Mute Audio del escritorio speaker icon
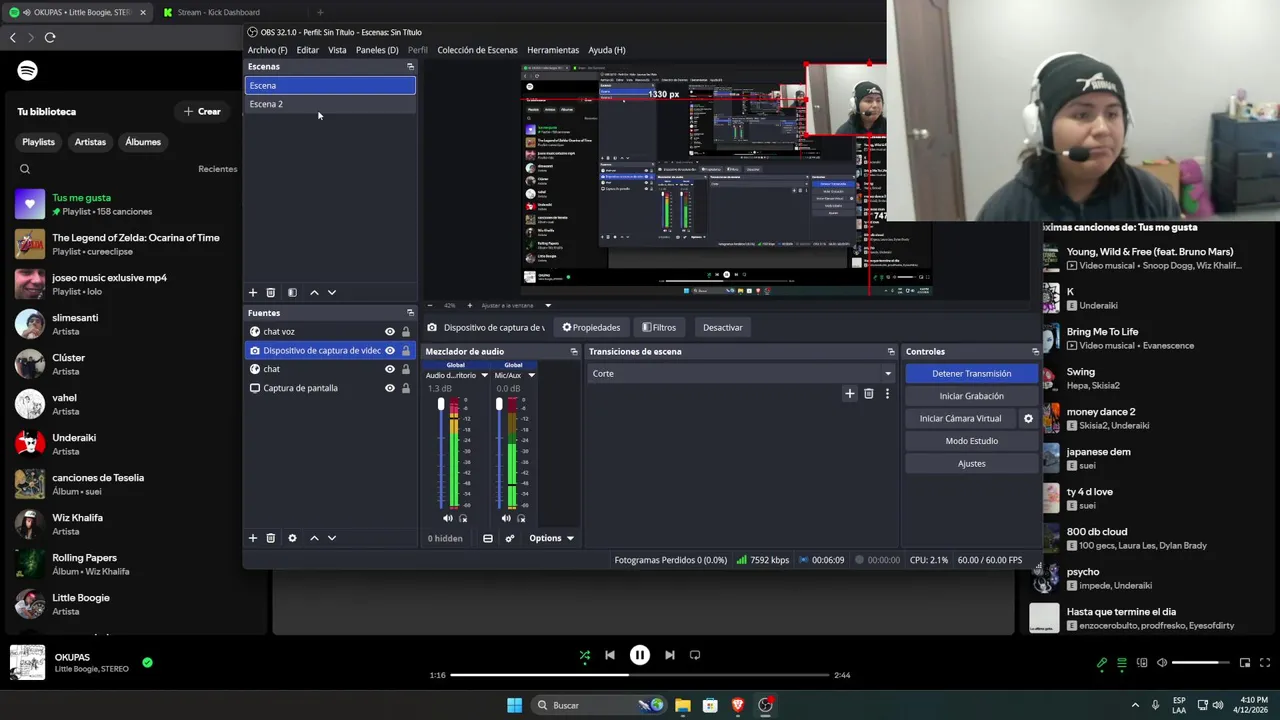This screenshot has height=720, width=1280. click(x=447, y=518)
